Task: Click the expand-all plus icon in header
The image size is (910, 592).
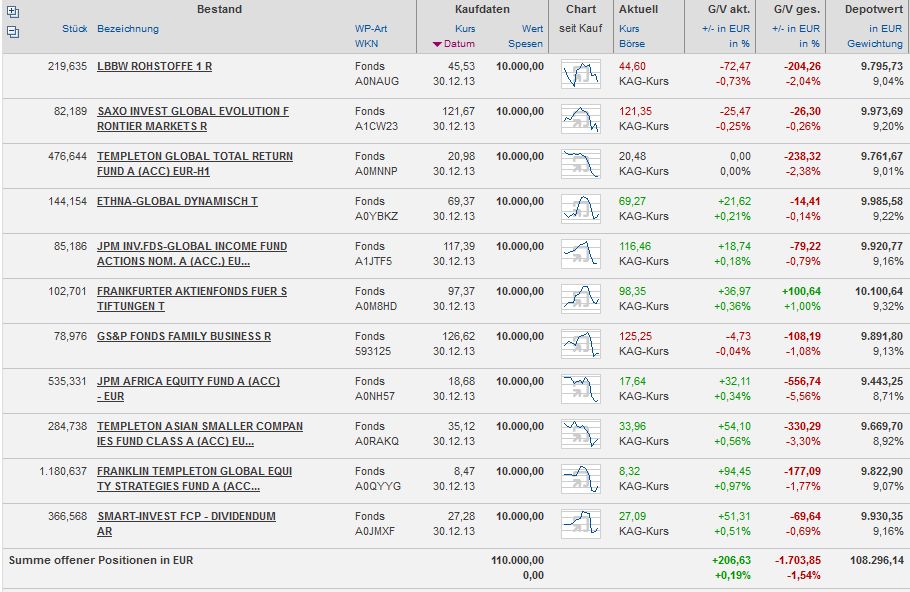Action: tap(13, 11)
